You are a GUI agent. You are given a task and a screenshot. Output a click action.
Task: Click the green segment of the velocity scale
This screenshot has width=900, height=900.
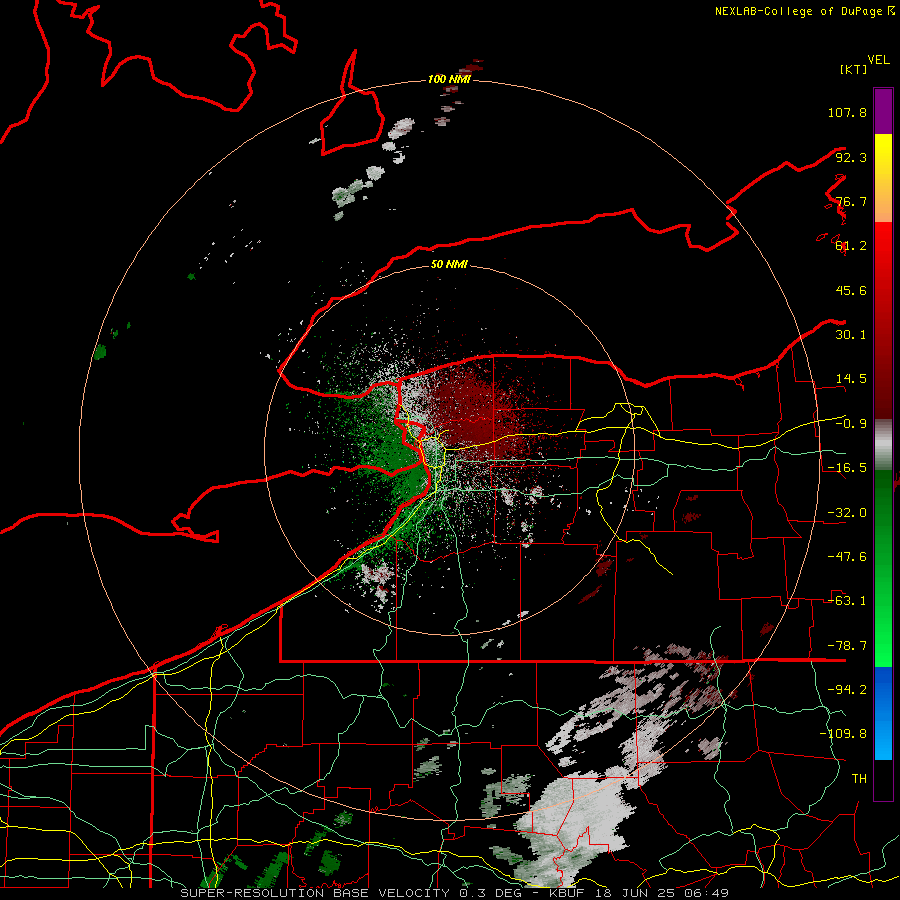point(883,568)
